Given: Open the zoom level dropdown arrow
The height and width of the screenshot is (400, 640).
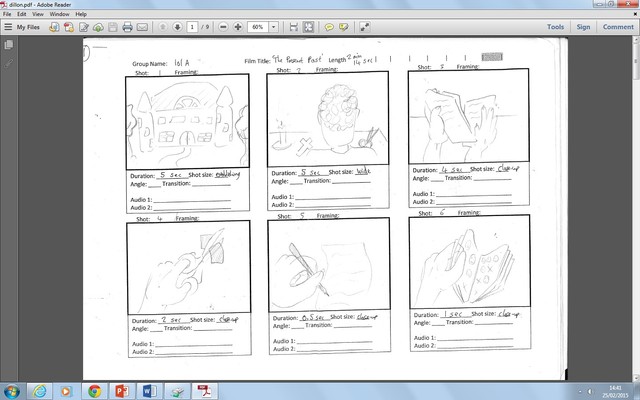Looking at the screenshot, I should click(273, 27).
